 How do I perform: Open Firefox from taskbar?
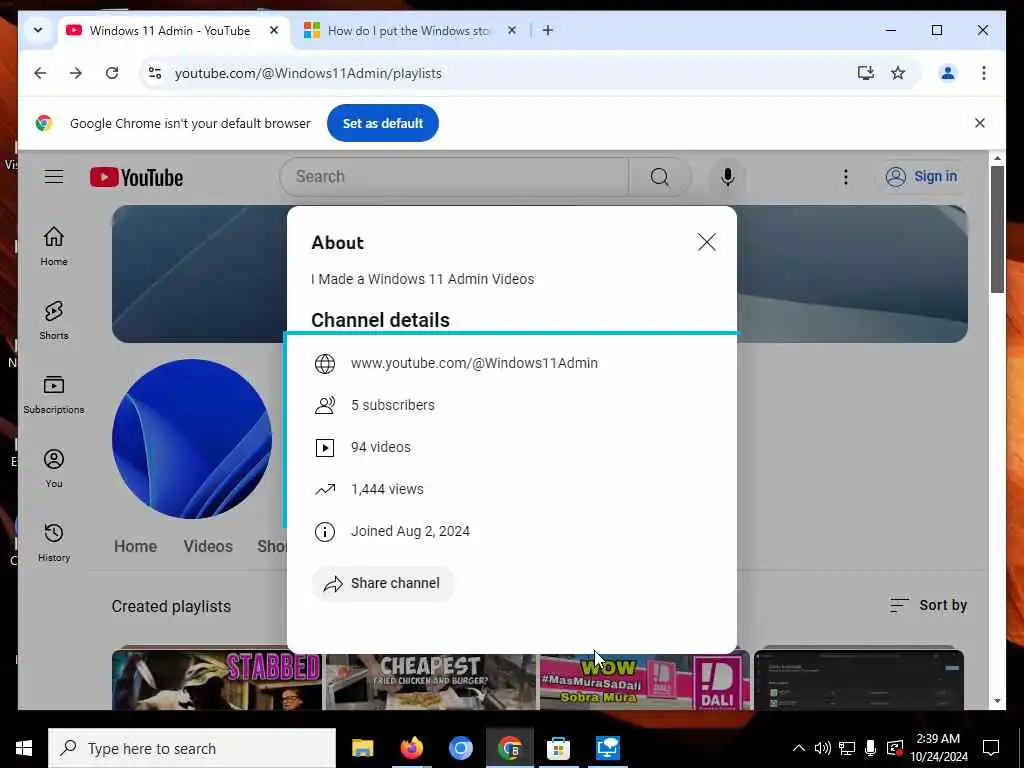[x=411, y=748]
